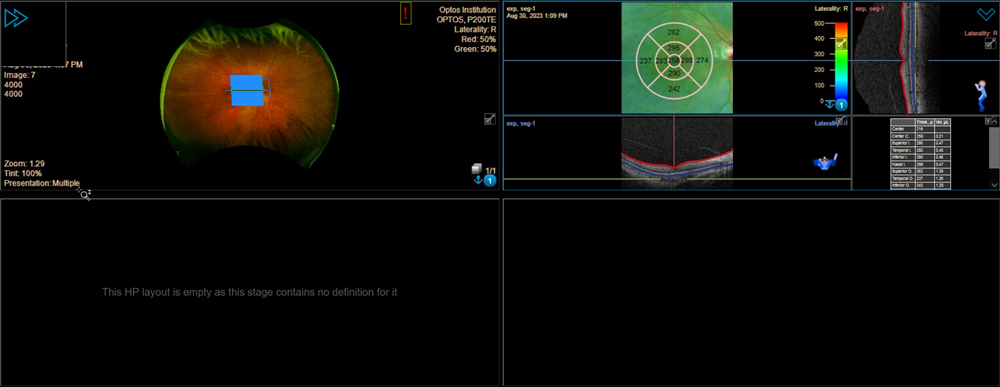Click the Presentation: Multiple label
The height and width of the screenshot is (387, 1000).
42,183
